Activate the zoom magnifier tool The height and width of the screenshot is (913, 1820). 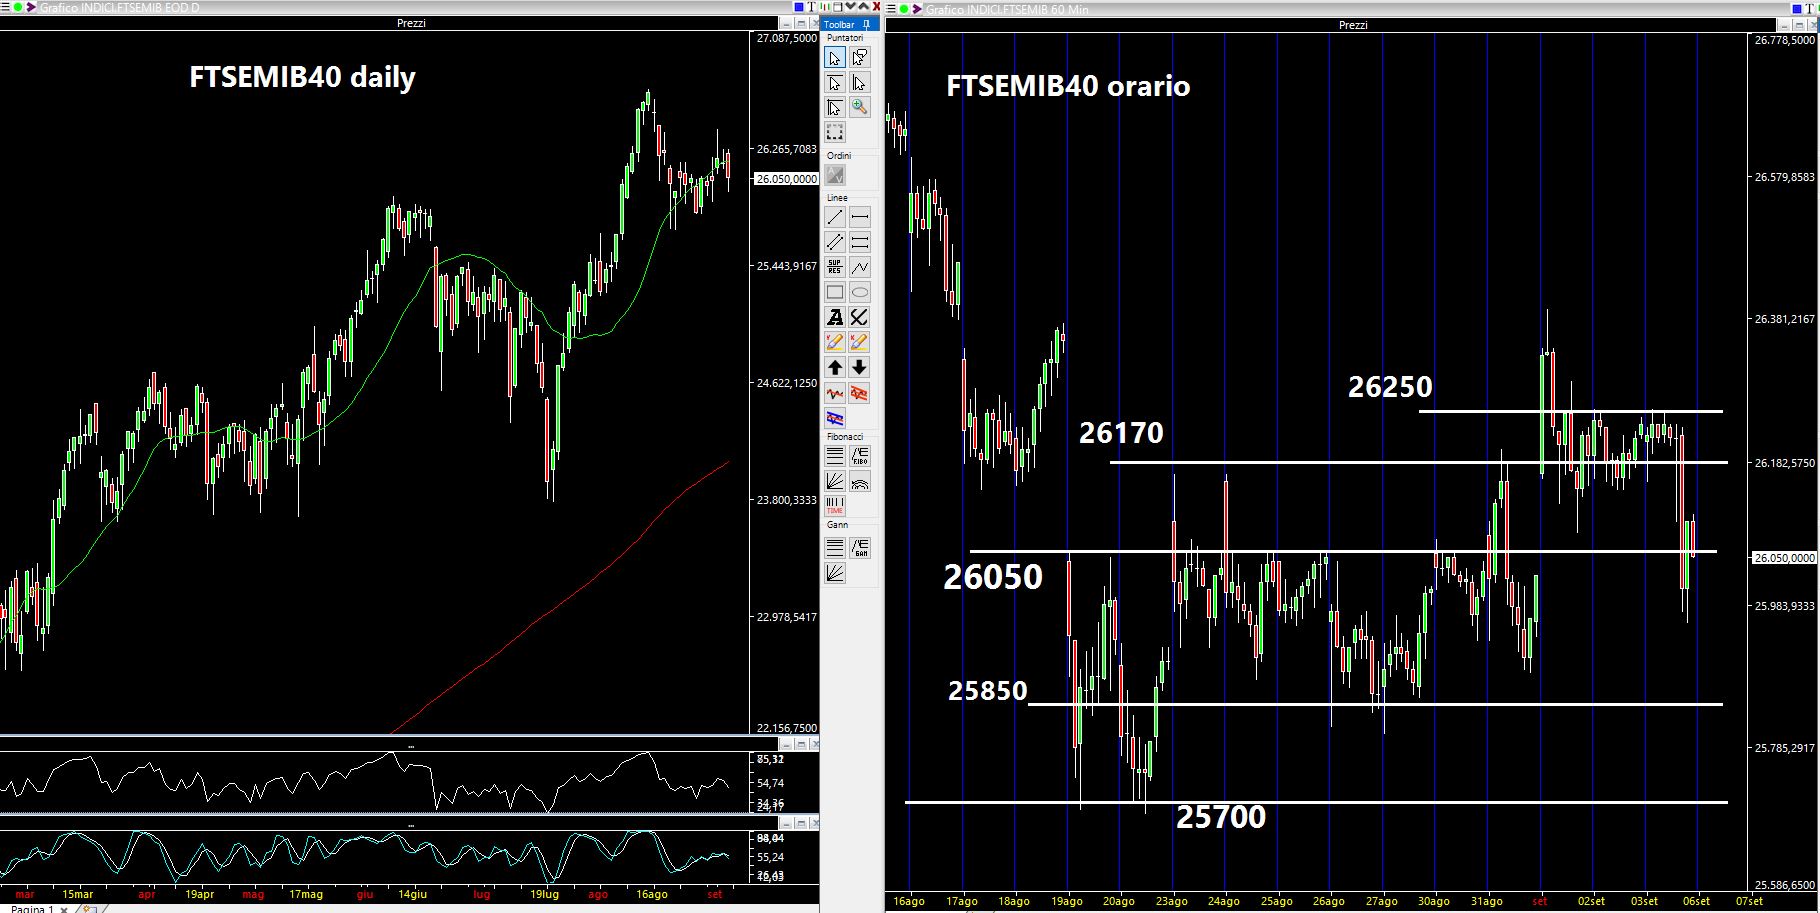tap(859, 108)
